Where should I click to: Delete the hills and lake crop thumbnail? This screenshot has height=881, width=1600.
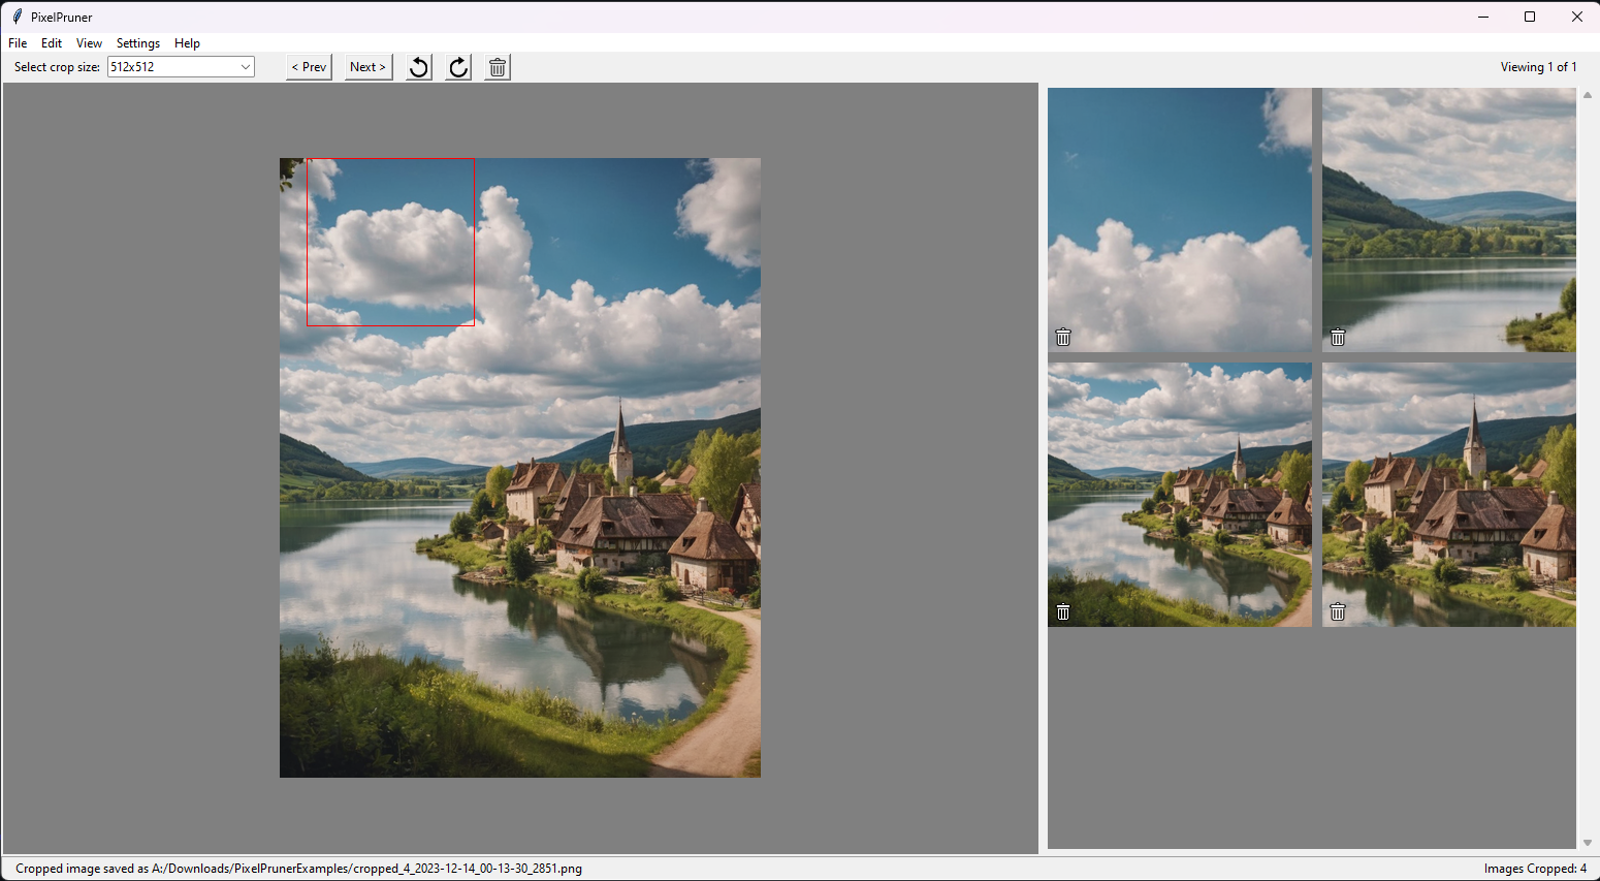tap(1338, 337)
